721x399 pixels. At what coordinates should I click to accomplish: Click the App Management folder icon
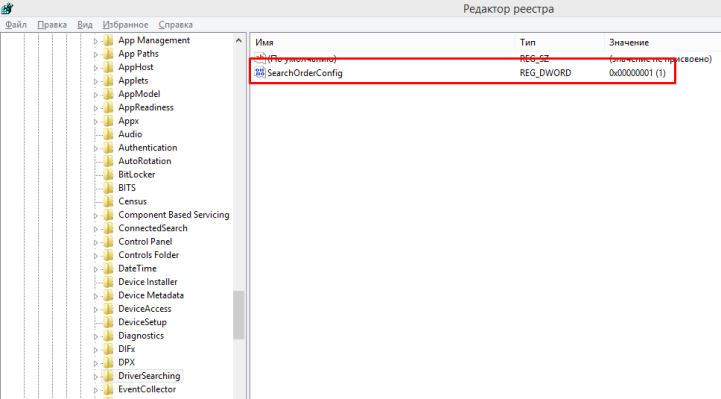click(108, 40)
